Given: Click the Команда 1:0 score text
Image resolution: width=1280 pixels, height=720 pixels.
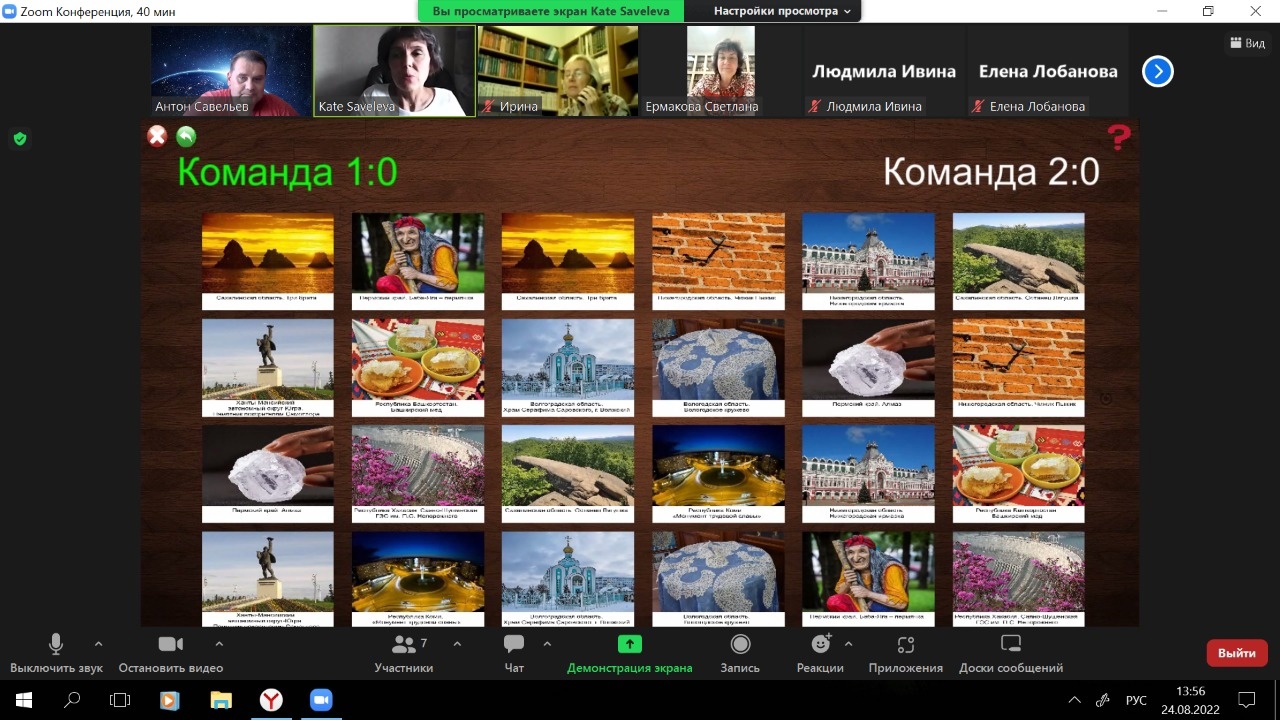Looking at the screenshot, I should pos(288,172).
